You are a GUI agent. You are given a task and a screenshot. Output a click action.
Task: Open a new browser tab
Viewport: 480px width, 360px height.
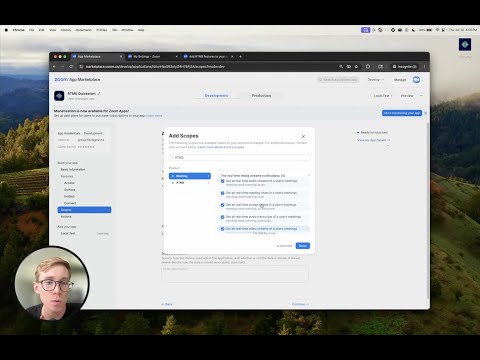pos(241,57)
